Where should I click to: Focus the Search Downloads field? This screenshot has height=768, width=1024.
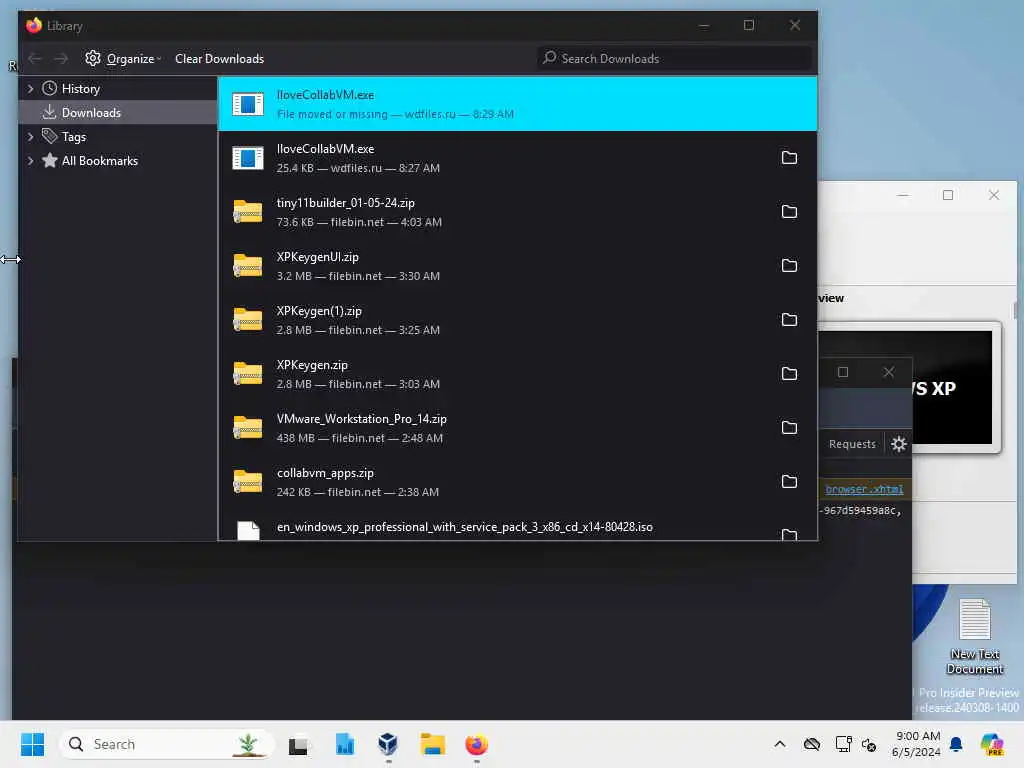674,59
